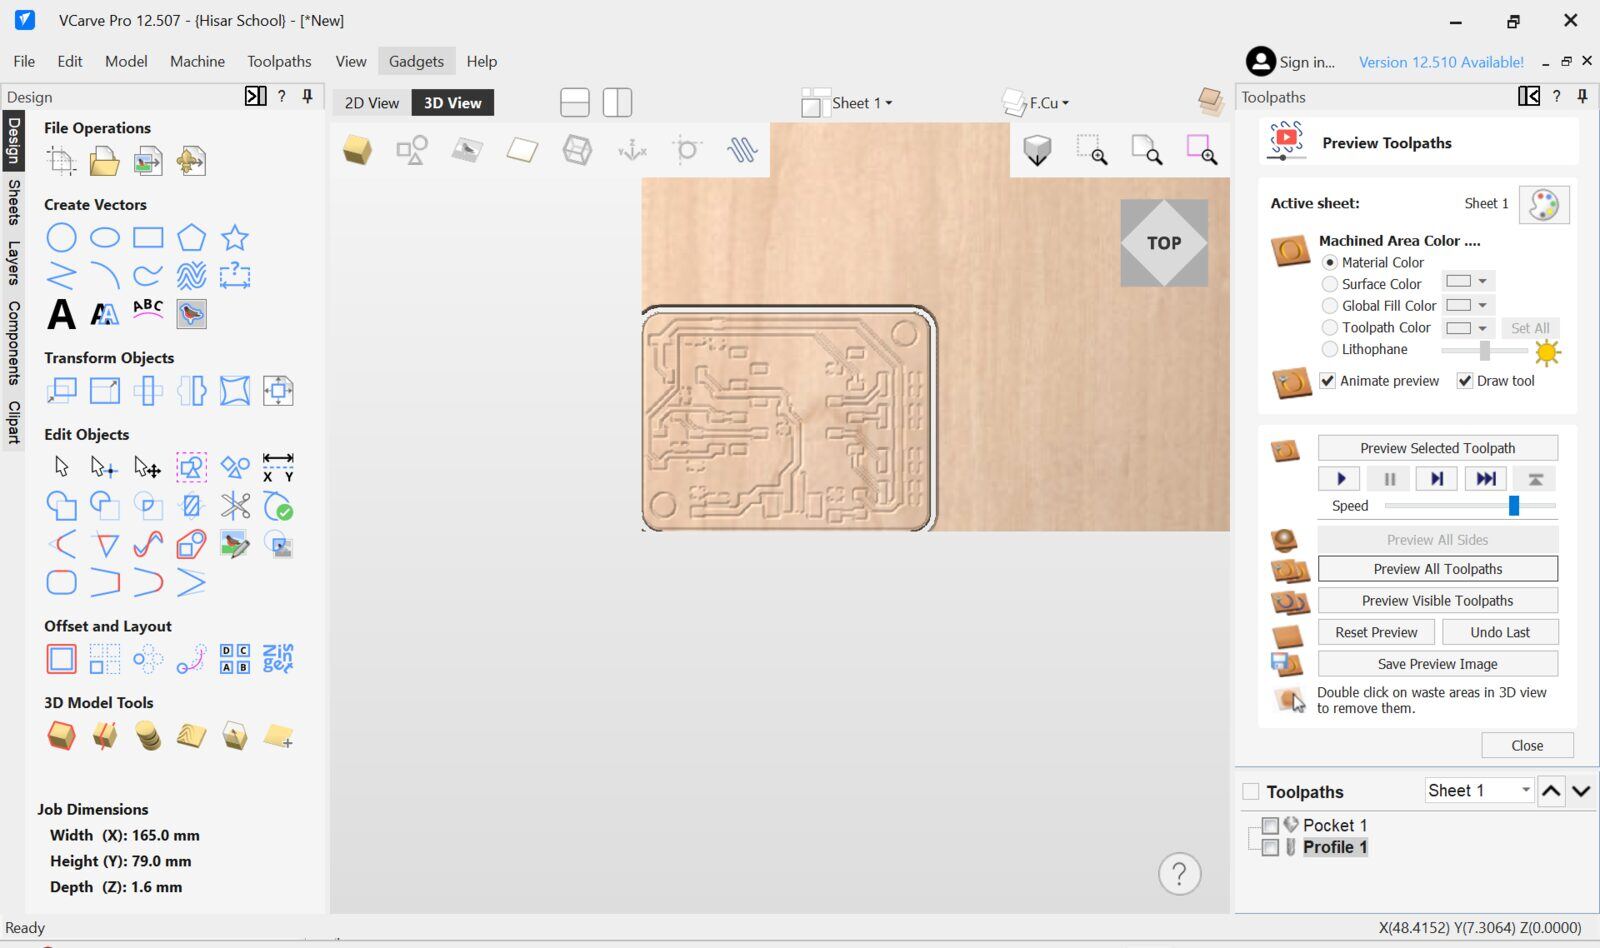Image resolution: width=1600 pixels, height=948 pixels.
Task: Choose the Draw Star tool
Action: [235, 238]
